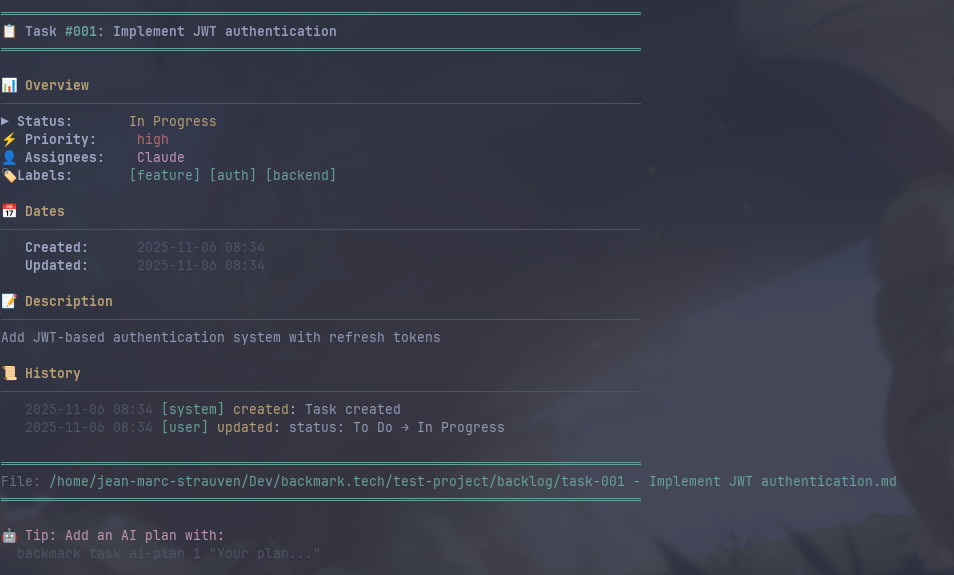Viewport: 954px width, 575px height.
Task: Click the scroll icon beside History
Action: pyautogui.click(x=9, y=373)
